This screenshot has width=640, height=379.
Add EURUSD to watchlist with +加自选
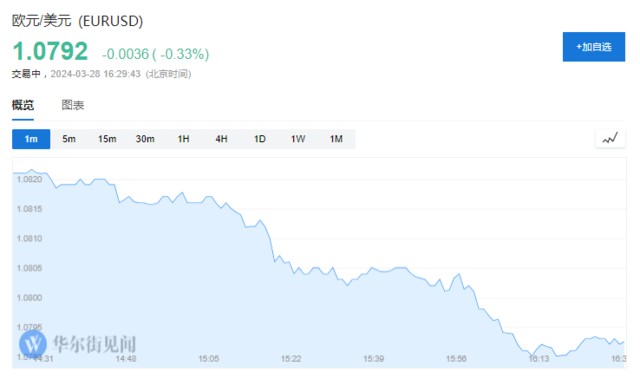(593, 47)
